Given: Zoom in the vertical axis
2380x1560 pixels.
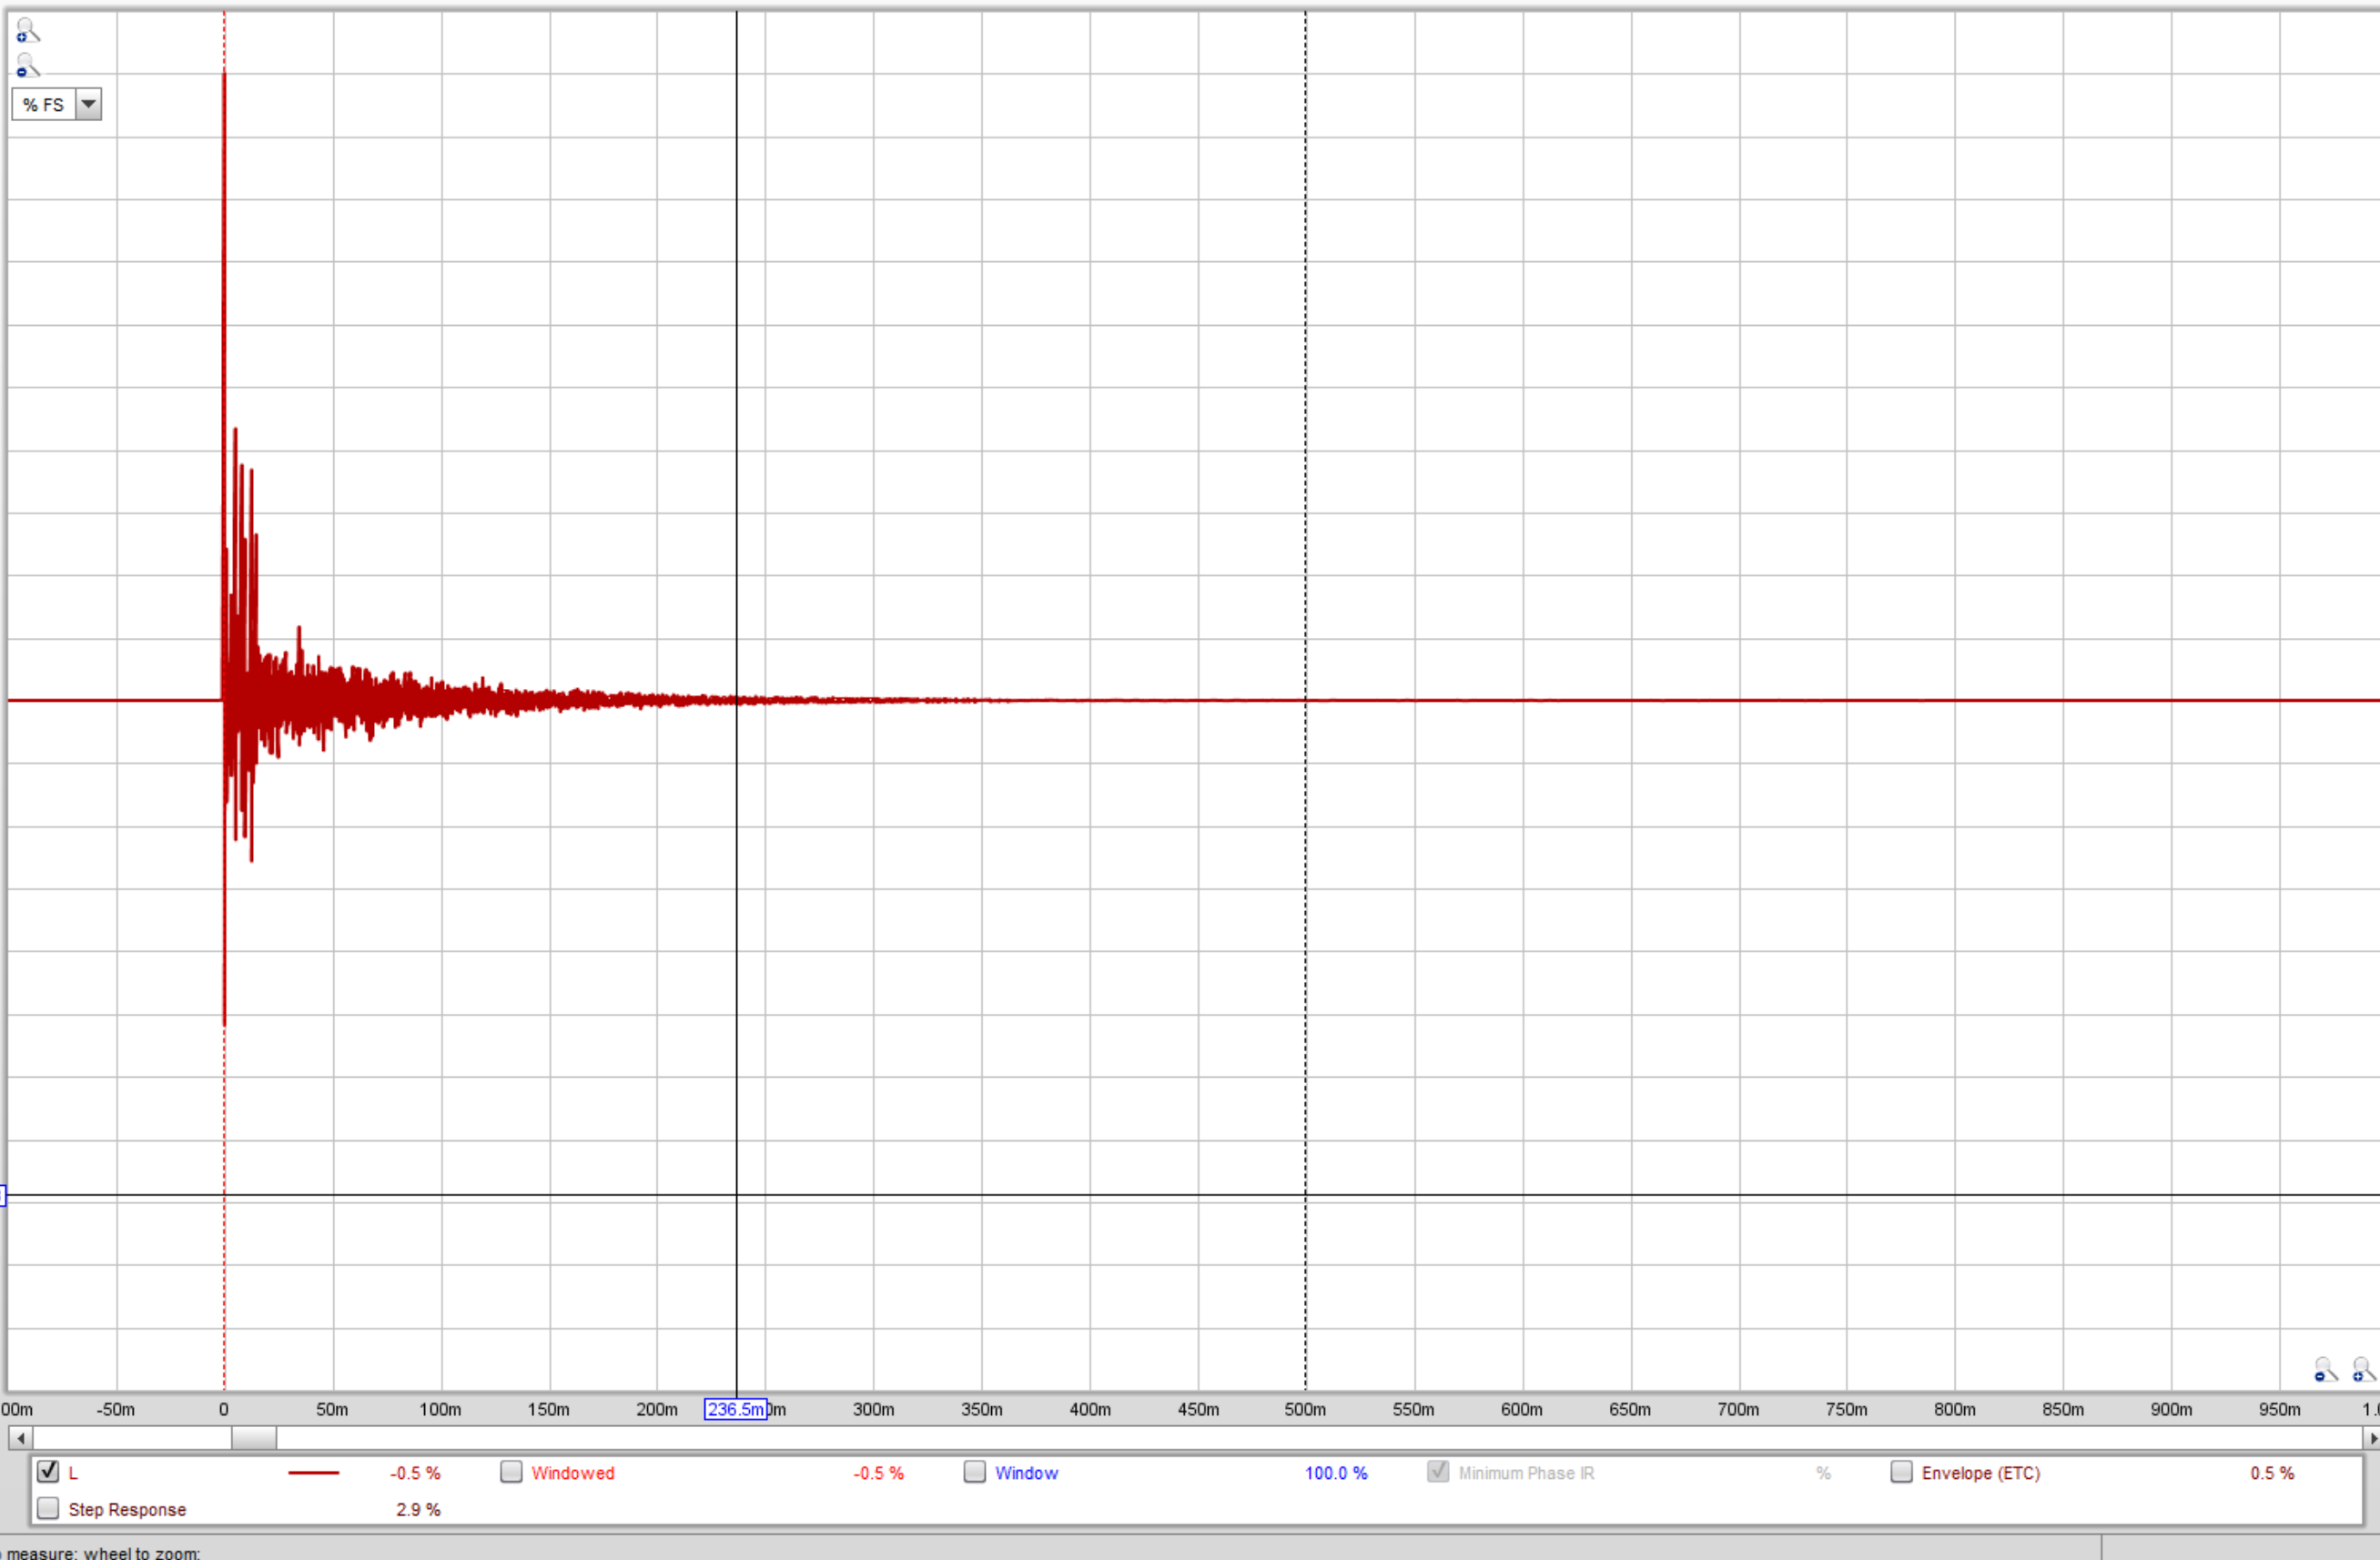Looking at the screenshot, I should (x=27, y=32).
